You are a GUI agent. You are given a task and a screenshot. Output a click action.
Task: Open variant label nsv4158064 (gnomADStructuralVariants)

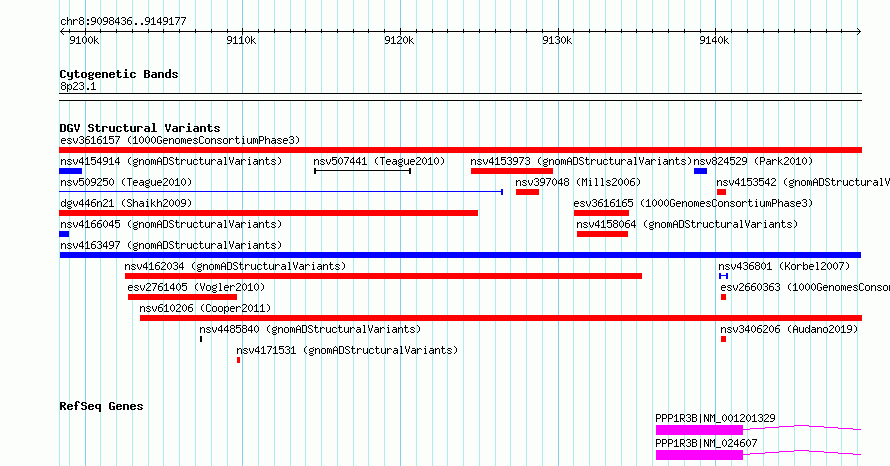(x=687, y=224)
